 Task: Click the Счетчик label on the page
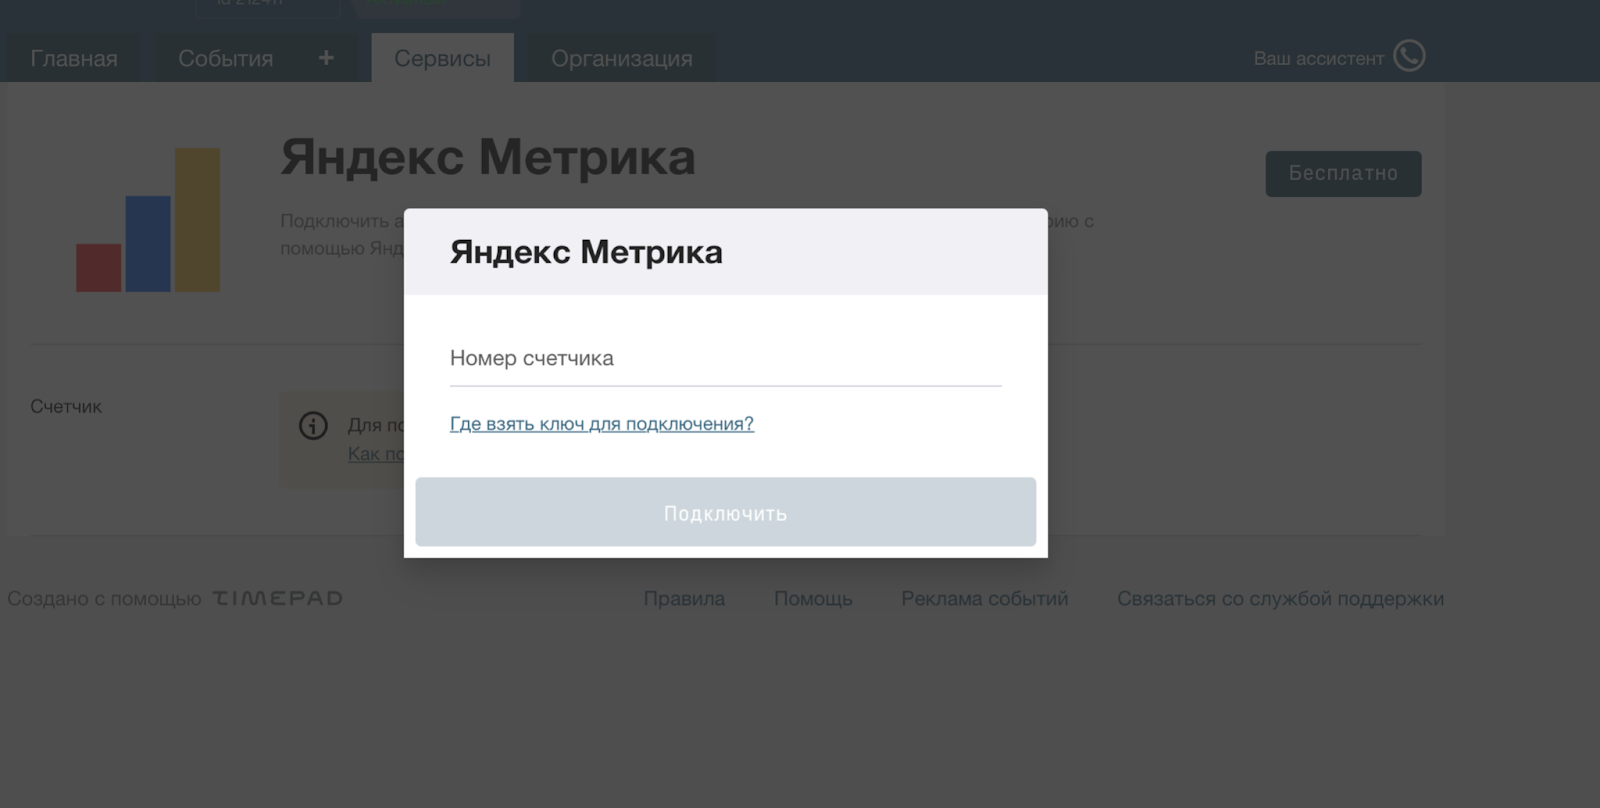[66, 406]
